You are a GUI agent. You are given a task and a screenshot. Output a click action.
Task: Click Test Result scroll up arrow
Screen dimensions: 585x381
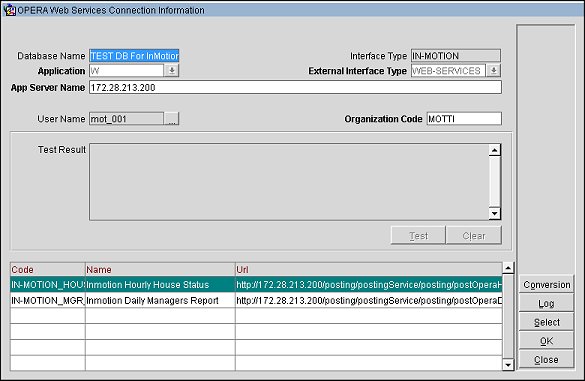click(495, 150)
